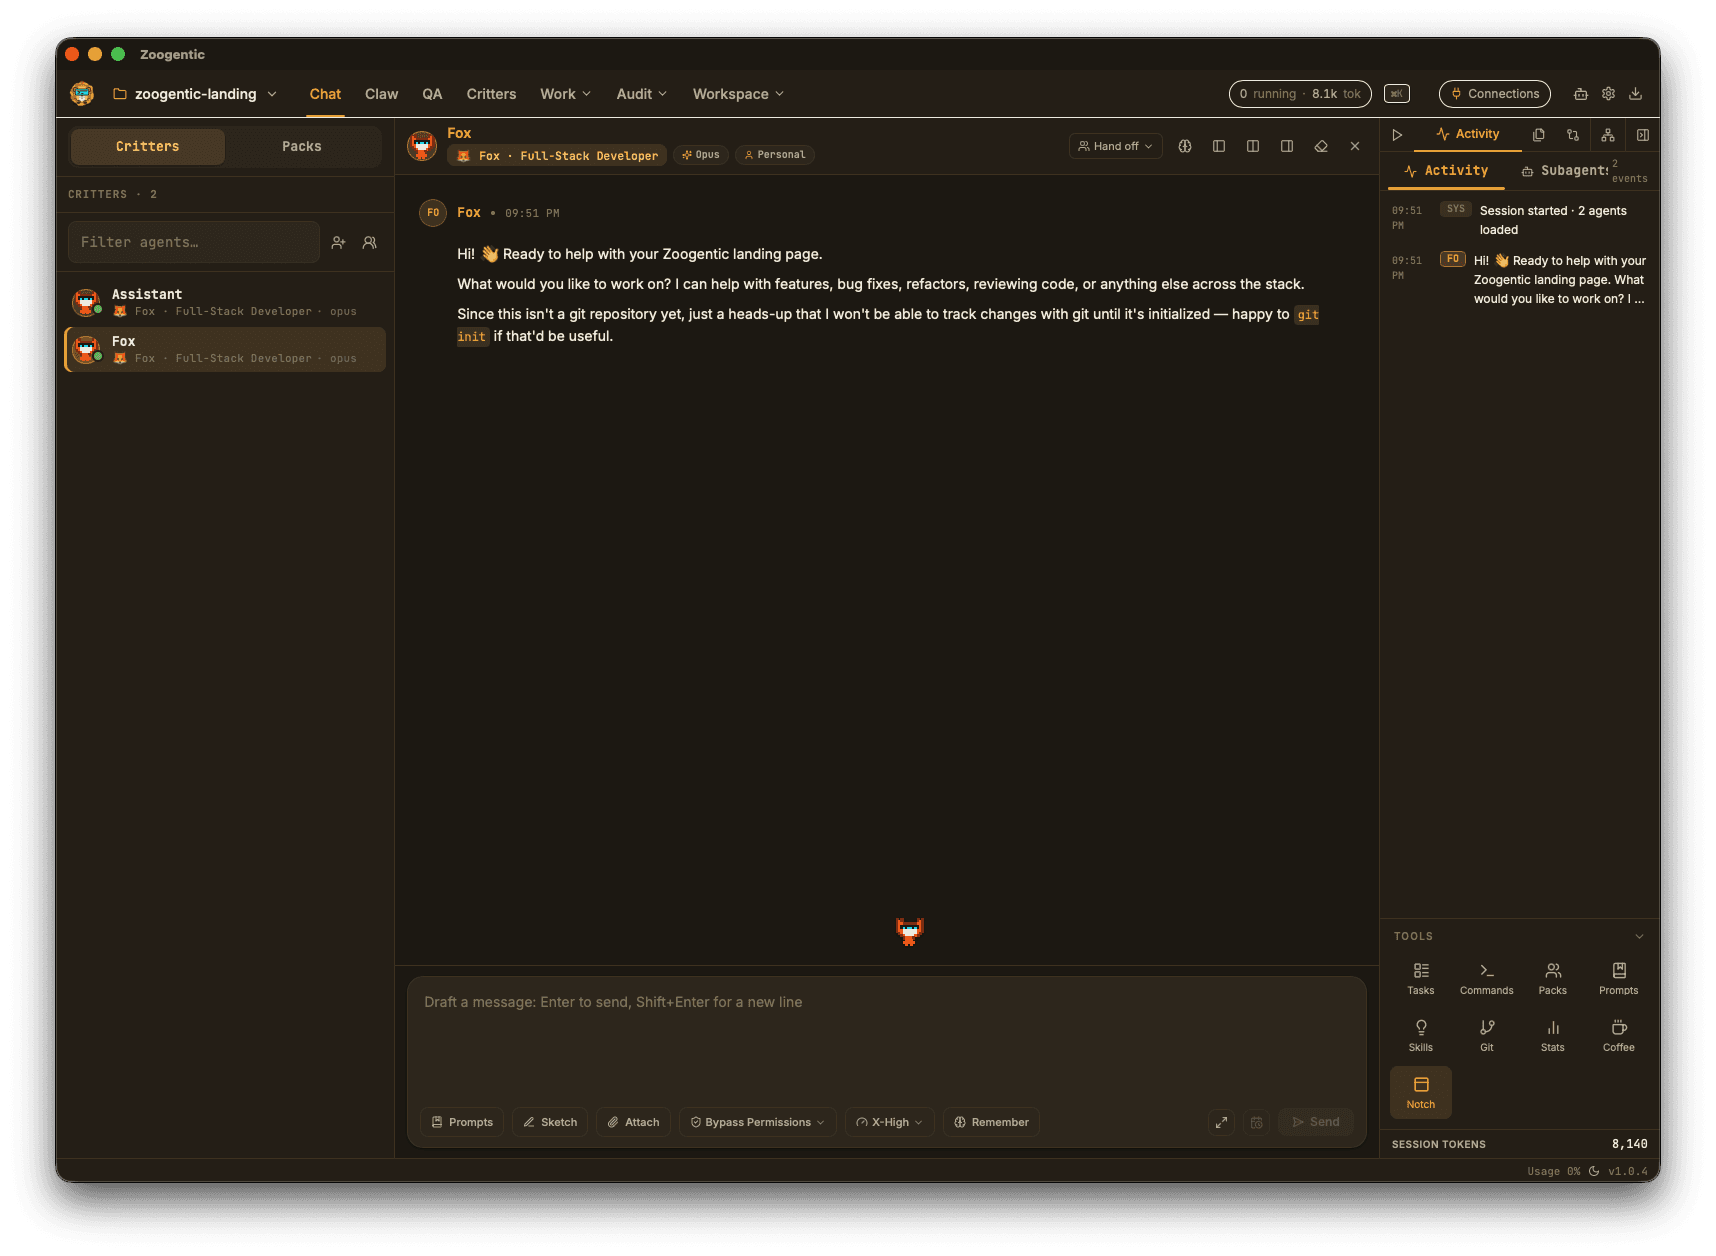Close the Fox chat with the X icon
Viewport: 1716px width, 1256px height.
click(x=1355, y=146)
